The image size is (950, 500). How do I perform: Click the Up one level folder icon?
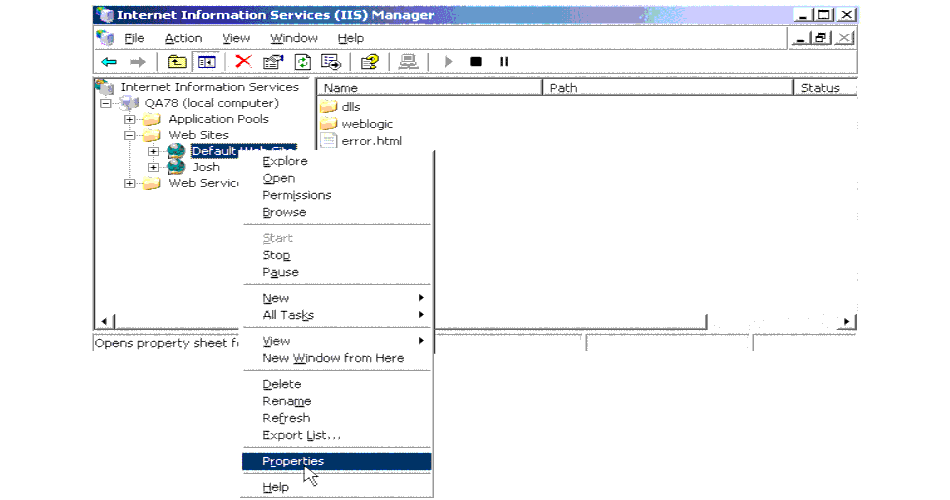pos(176,62)
